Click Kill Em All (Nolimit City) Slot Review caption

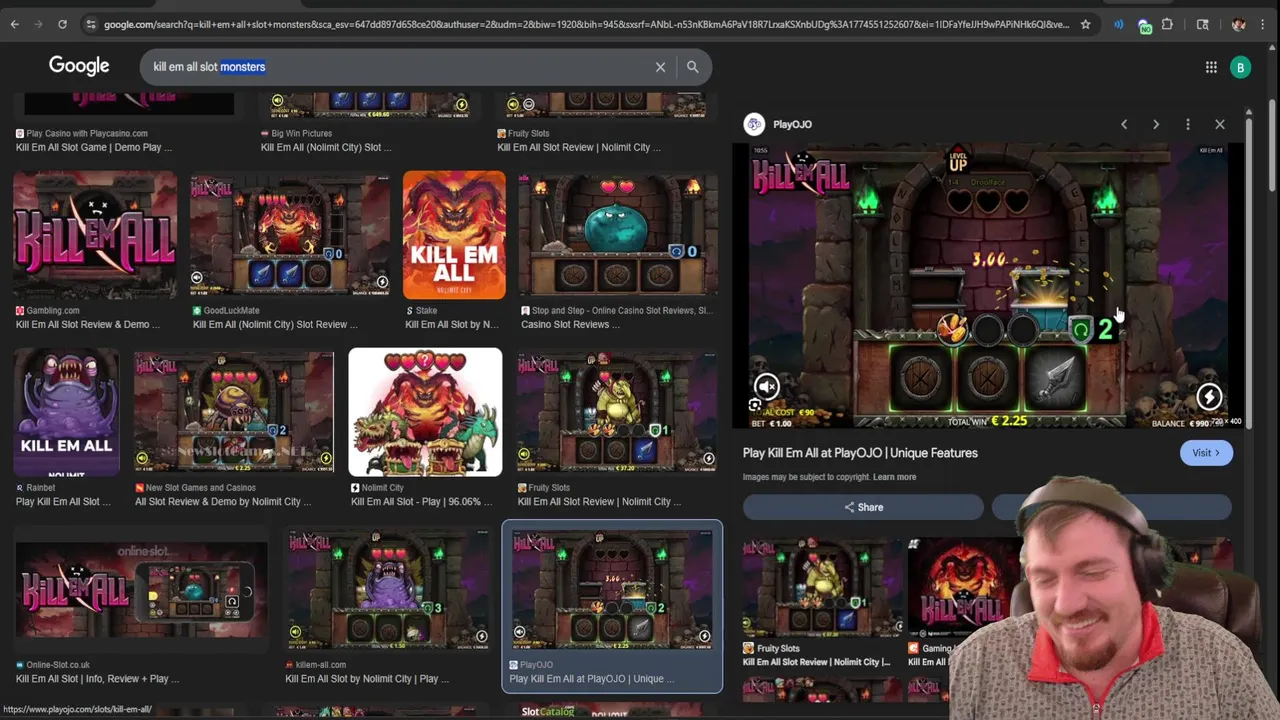point(275,324)
